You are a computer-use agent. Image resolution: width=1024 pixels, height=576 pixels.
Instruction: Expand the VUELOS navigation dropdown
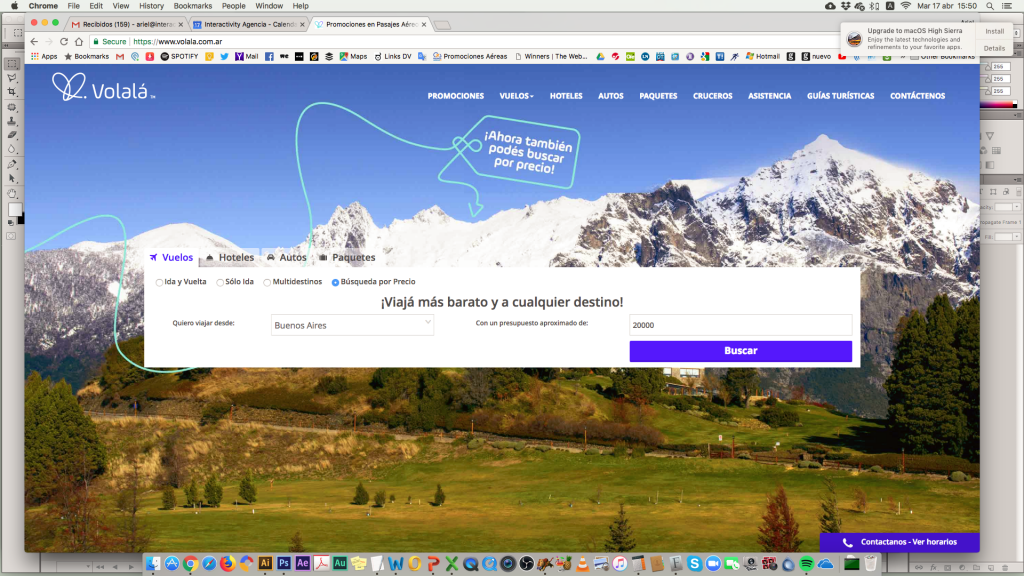[x=515, y=96]
